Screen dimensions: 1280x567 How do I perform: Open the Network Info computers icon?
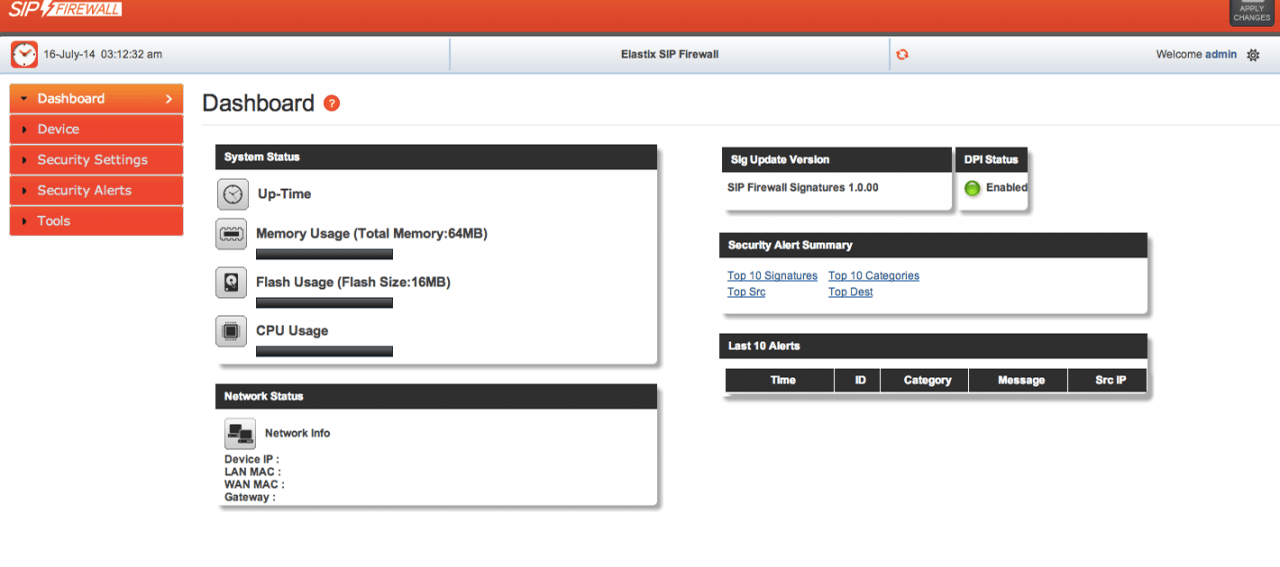pos(240,434)
